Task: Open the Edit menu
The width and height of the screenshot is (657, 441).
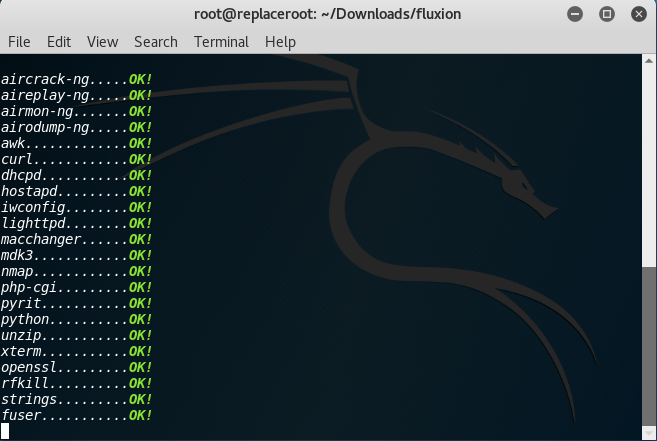Action: pos(59,42)
